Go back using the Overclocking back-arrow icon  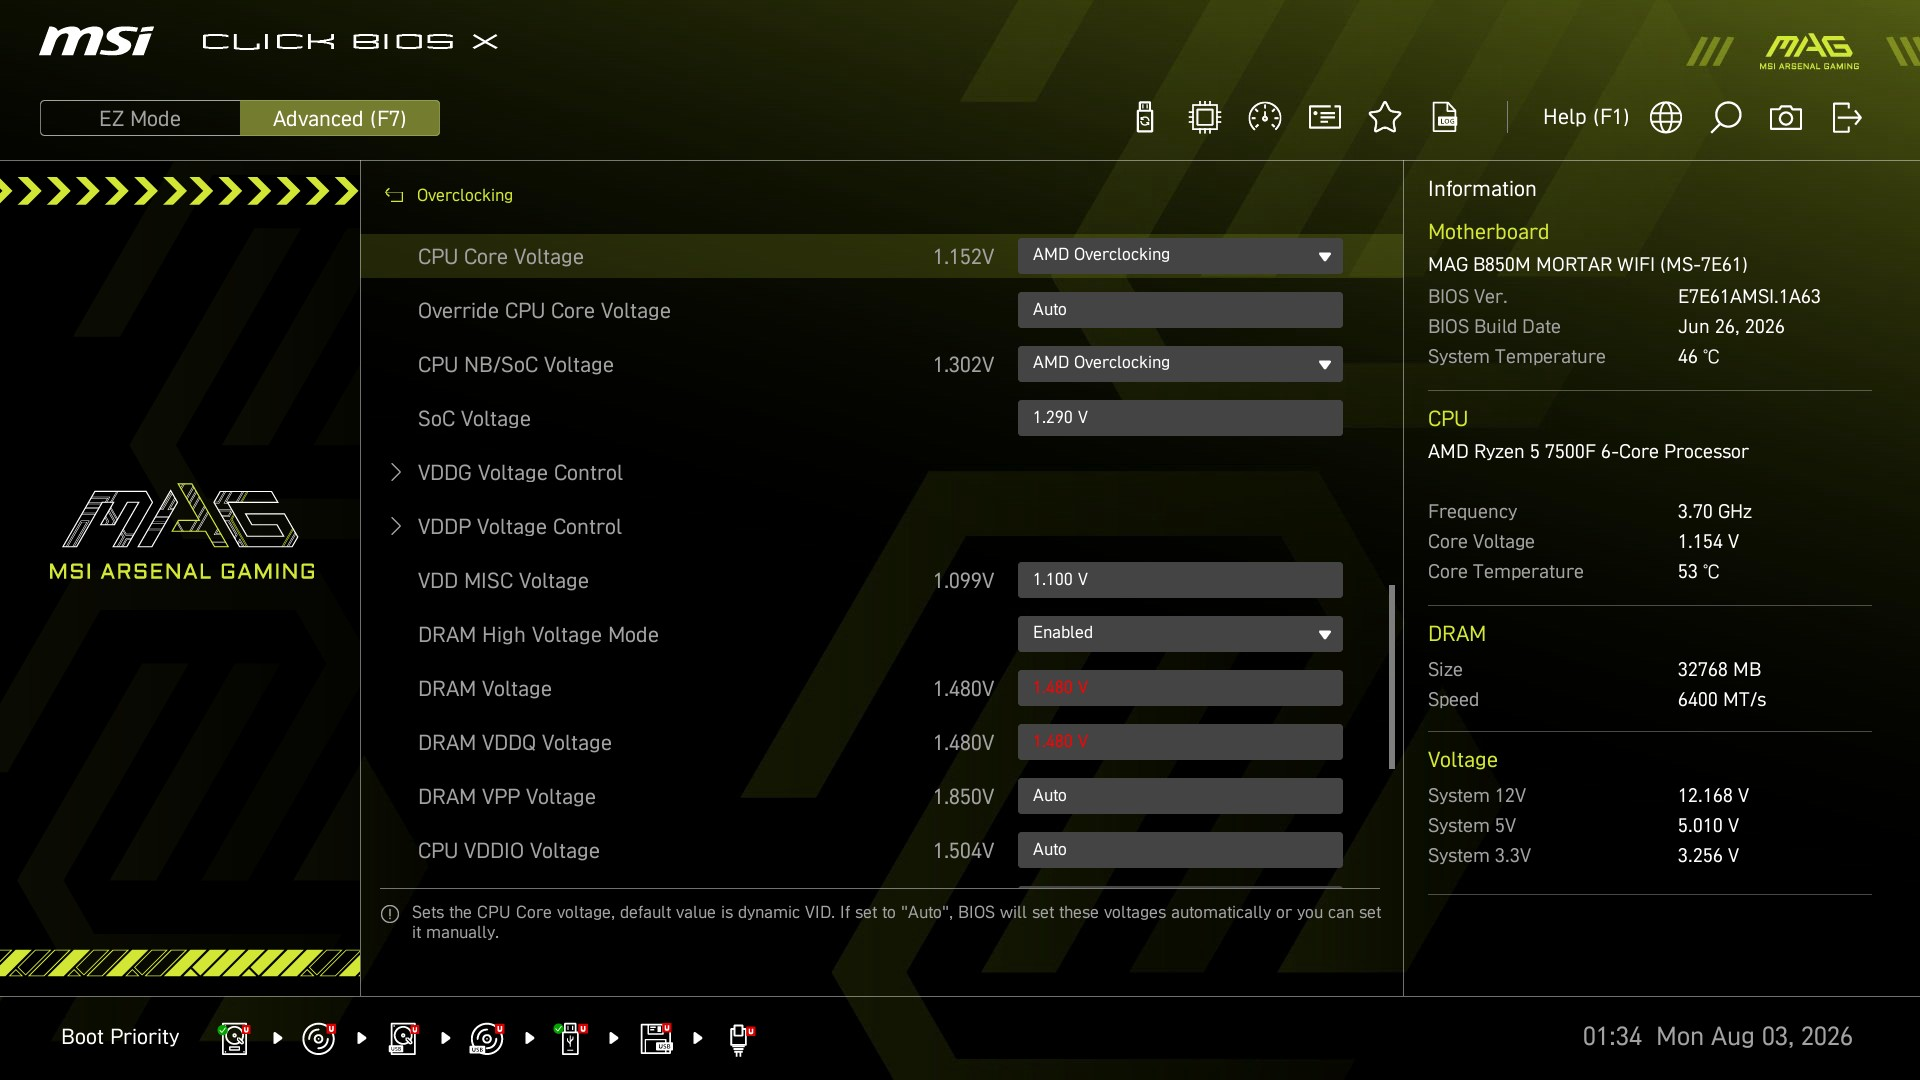pos(394,196)
